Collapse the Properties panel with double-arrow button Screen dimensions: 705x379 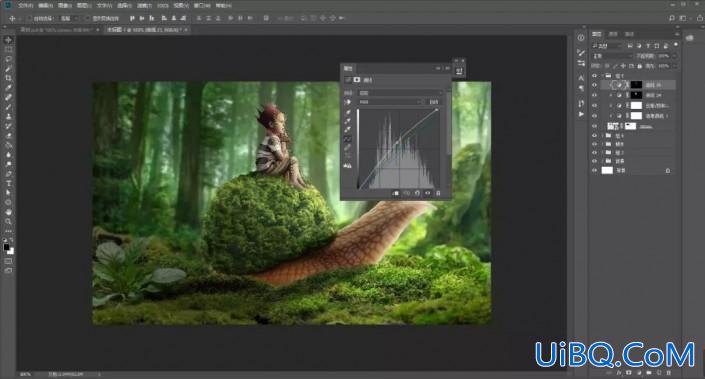click(x=438, y=68)
